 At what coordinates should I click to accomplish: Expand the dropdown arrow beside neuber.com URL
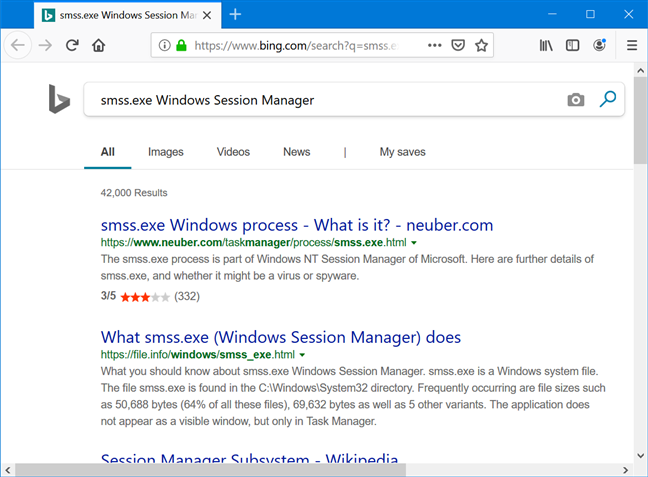(414, 243)
